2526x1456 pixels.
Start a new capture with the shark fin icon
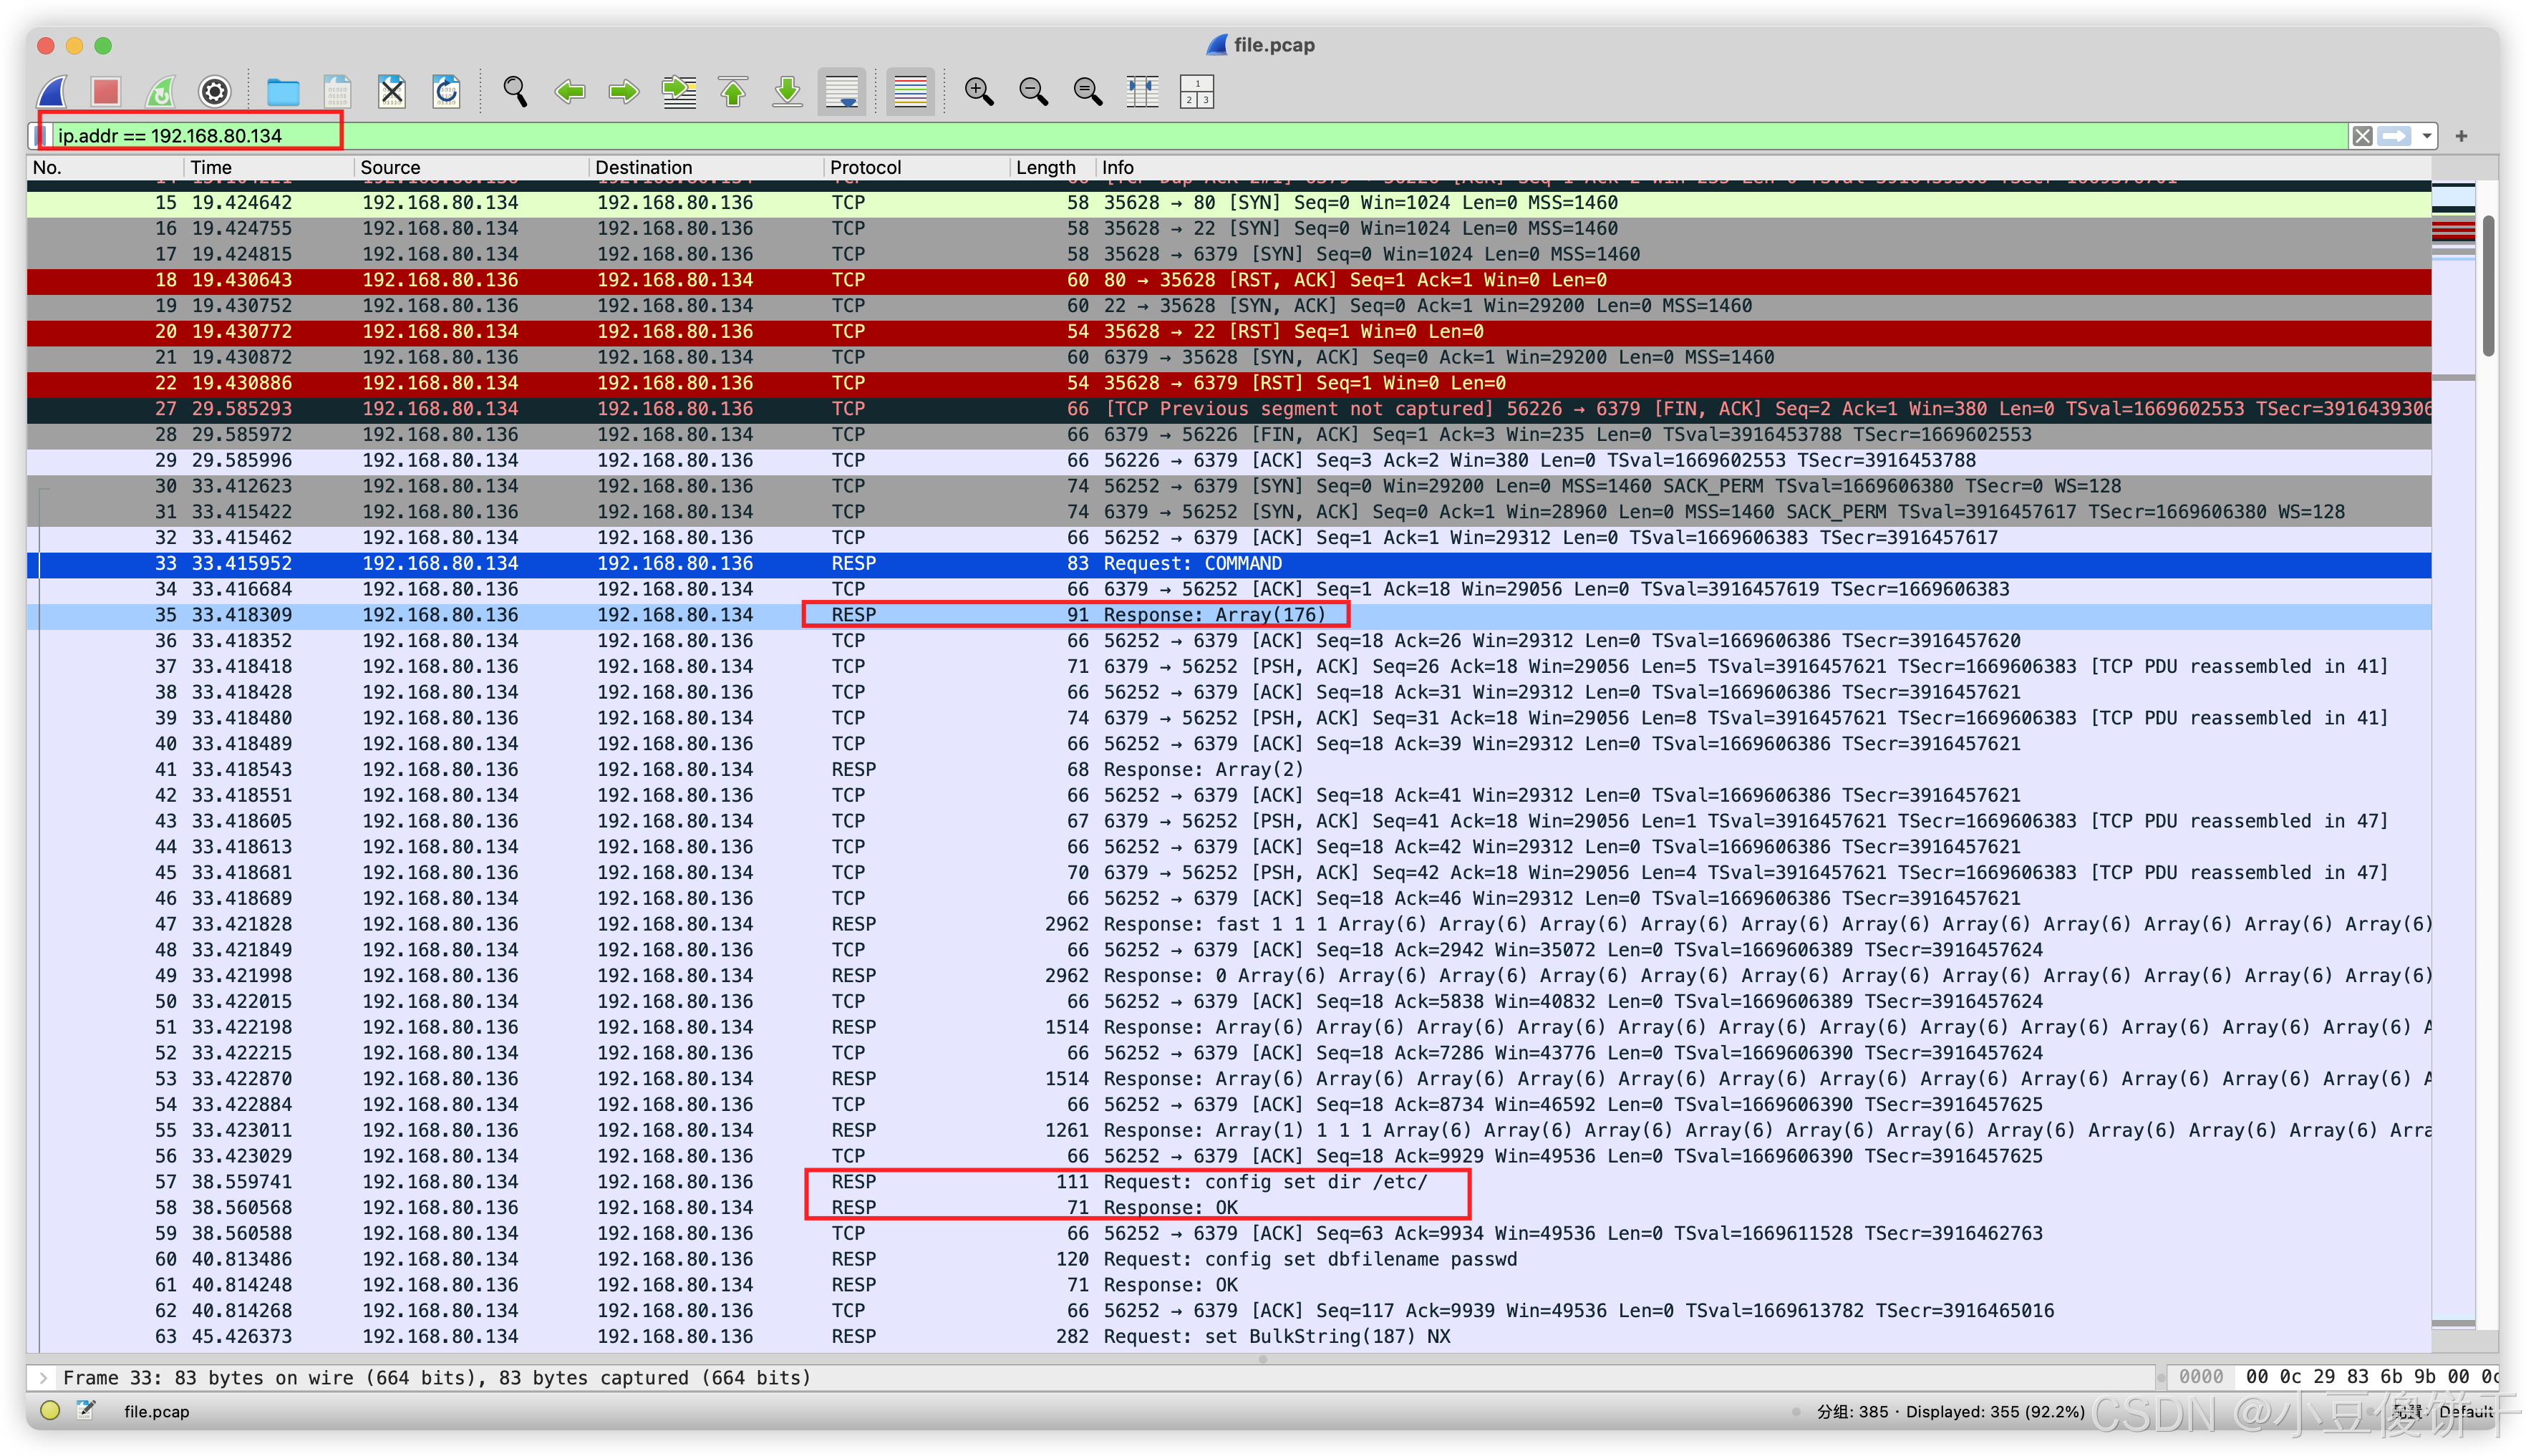[52, 91]
